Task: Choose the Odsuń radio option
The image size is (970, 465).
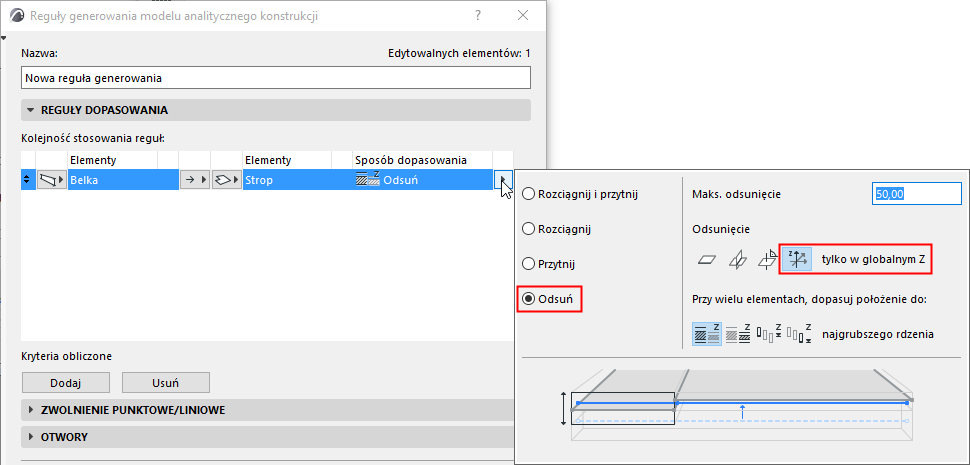Action: [548, 299]
